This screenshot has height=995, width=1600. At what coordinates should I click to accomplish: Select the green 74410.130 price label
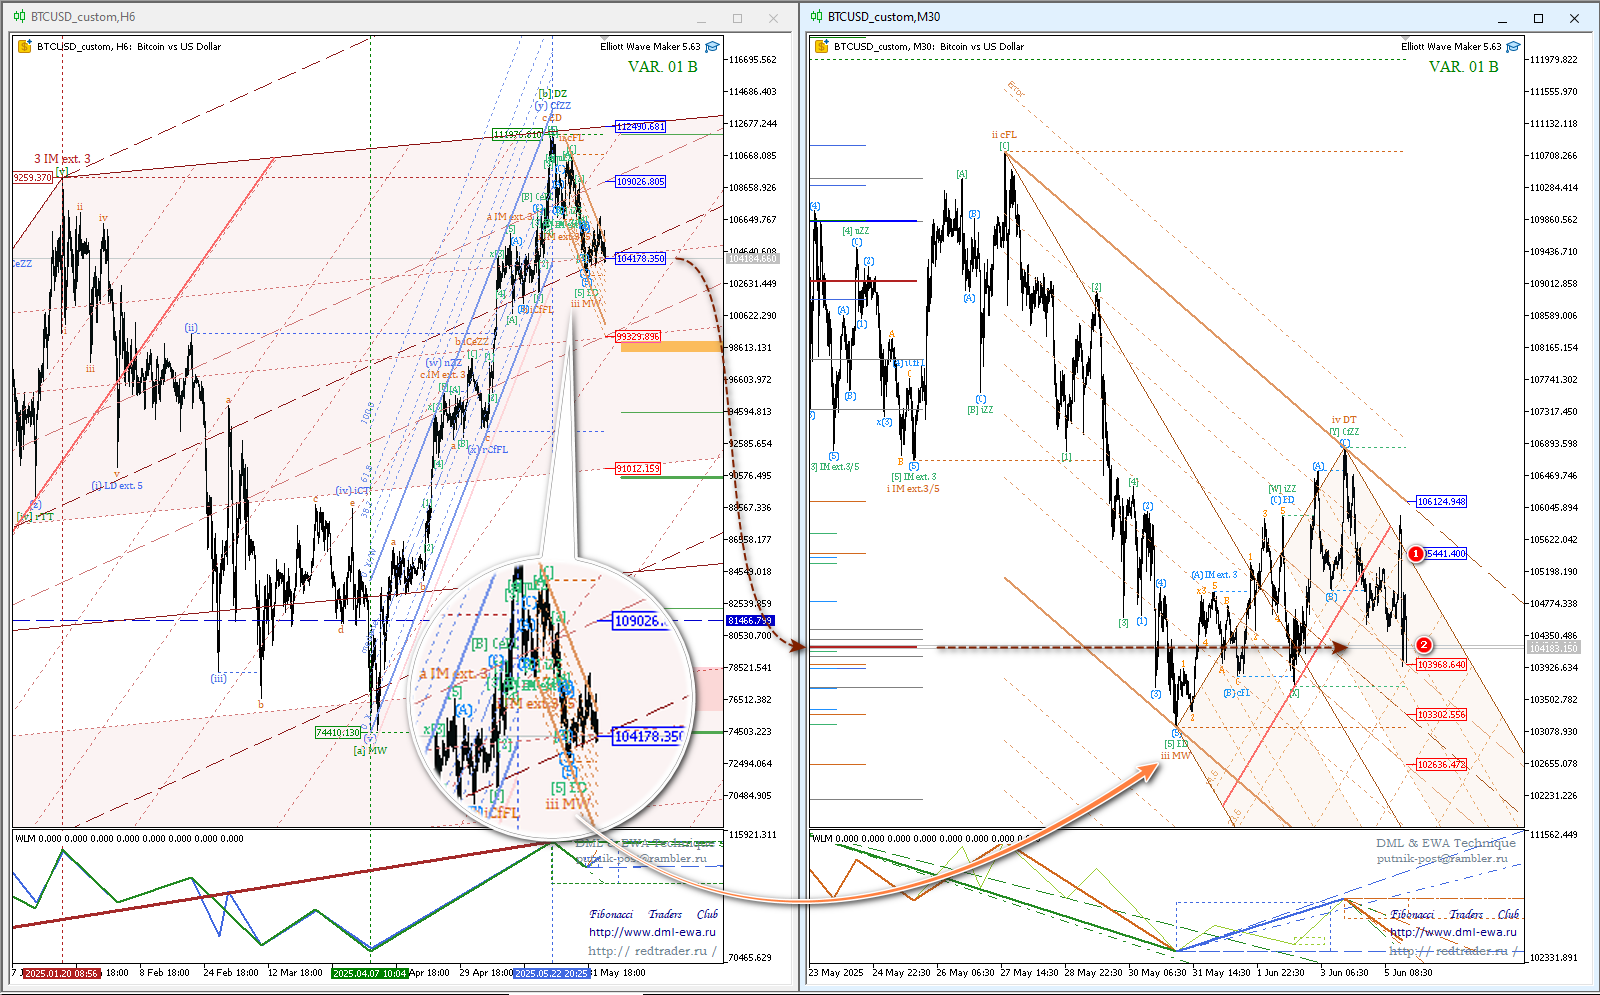click(338, 733)
